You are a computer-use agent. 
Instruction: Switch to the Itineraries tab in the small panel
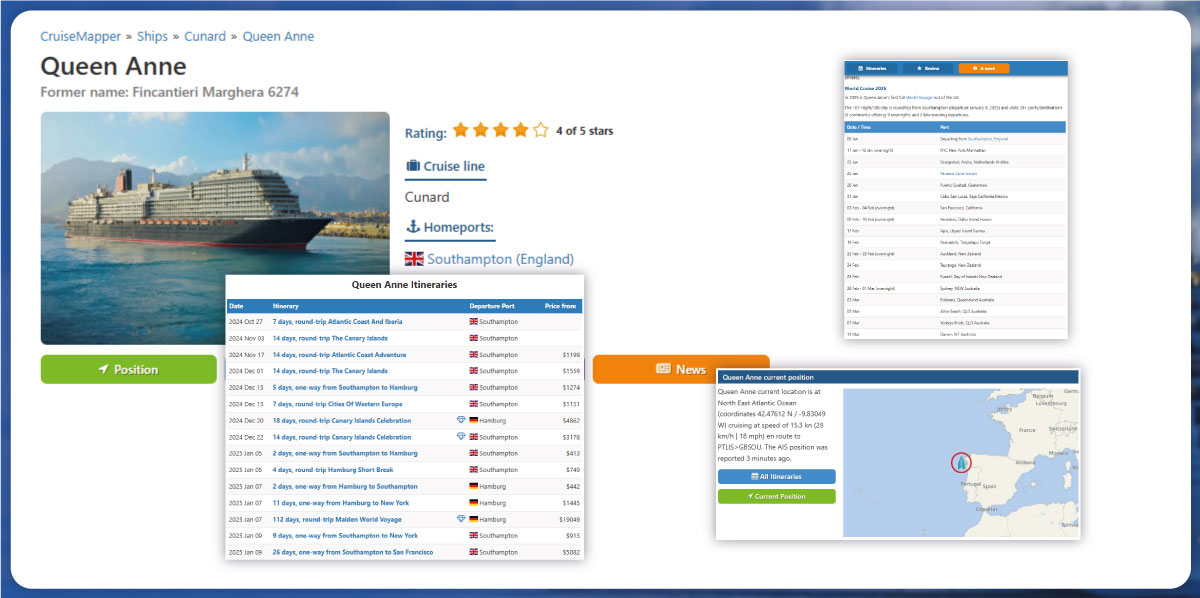[x=872, y=68]
